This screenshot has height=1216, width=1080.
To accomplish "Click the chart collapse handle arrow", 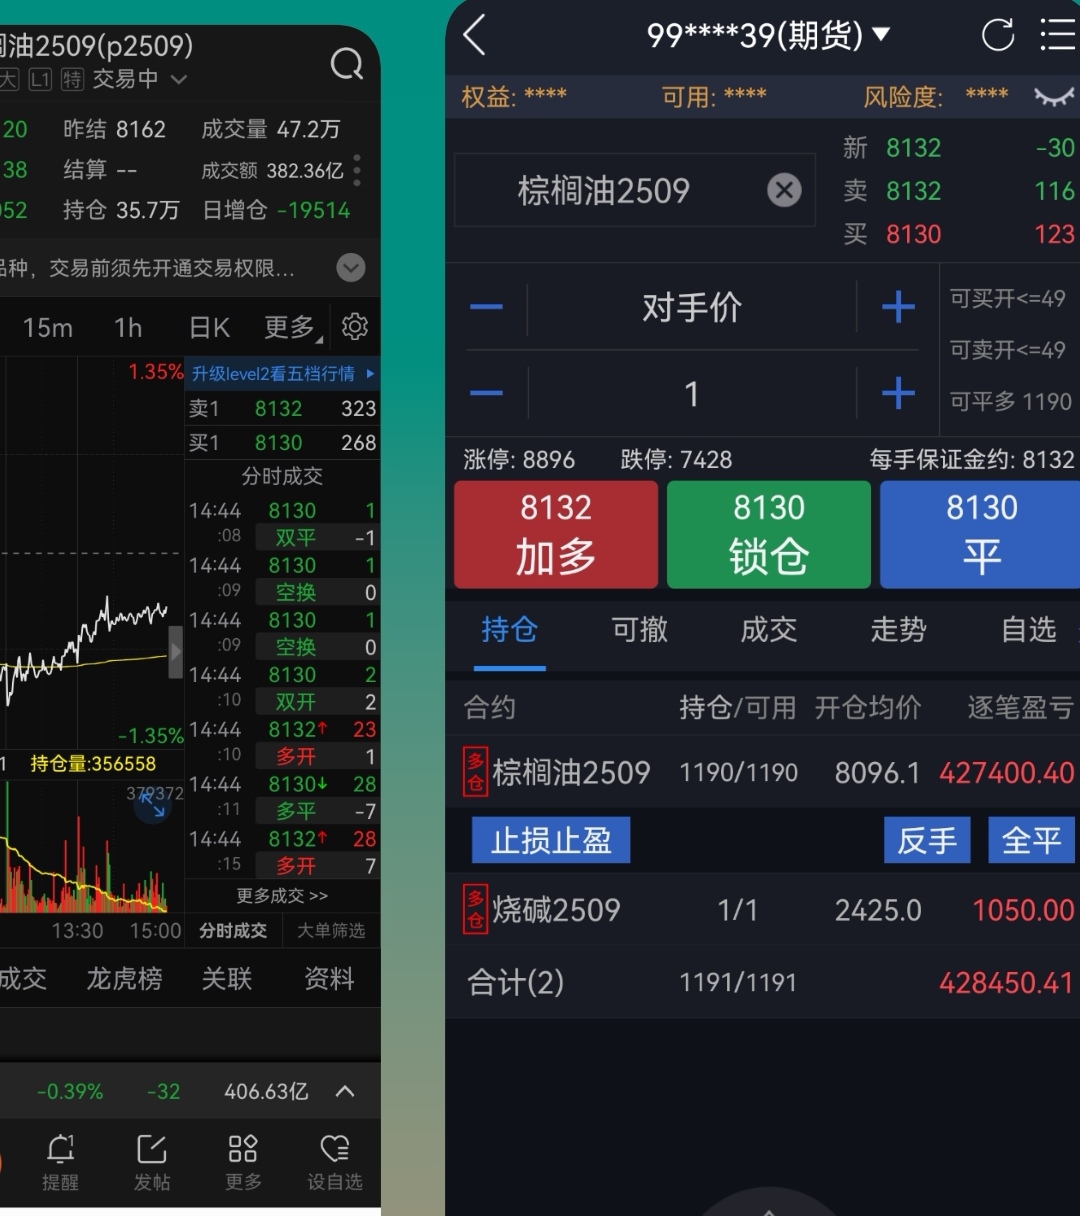I will pos(176,652).
